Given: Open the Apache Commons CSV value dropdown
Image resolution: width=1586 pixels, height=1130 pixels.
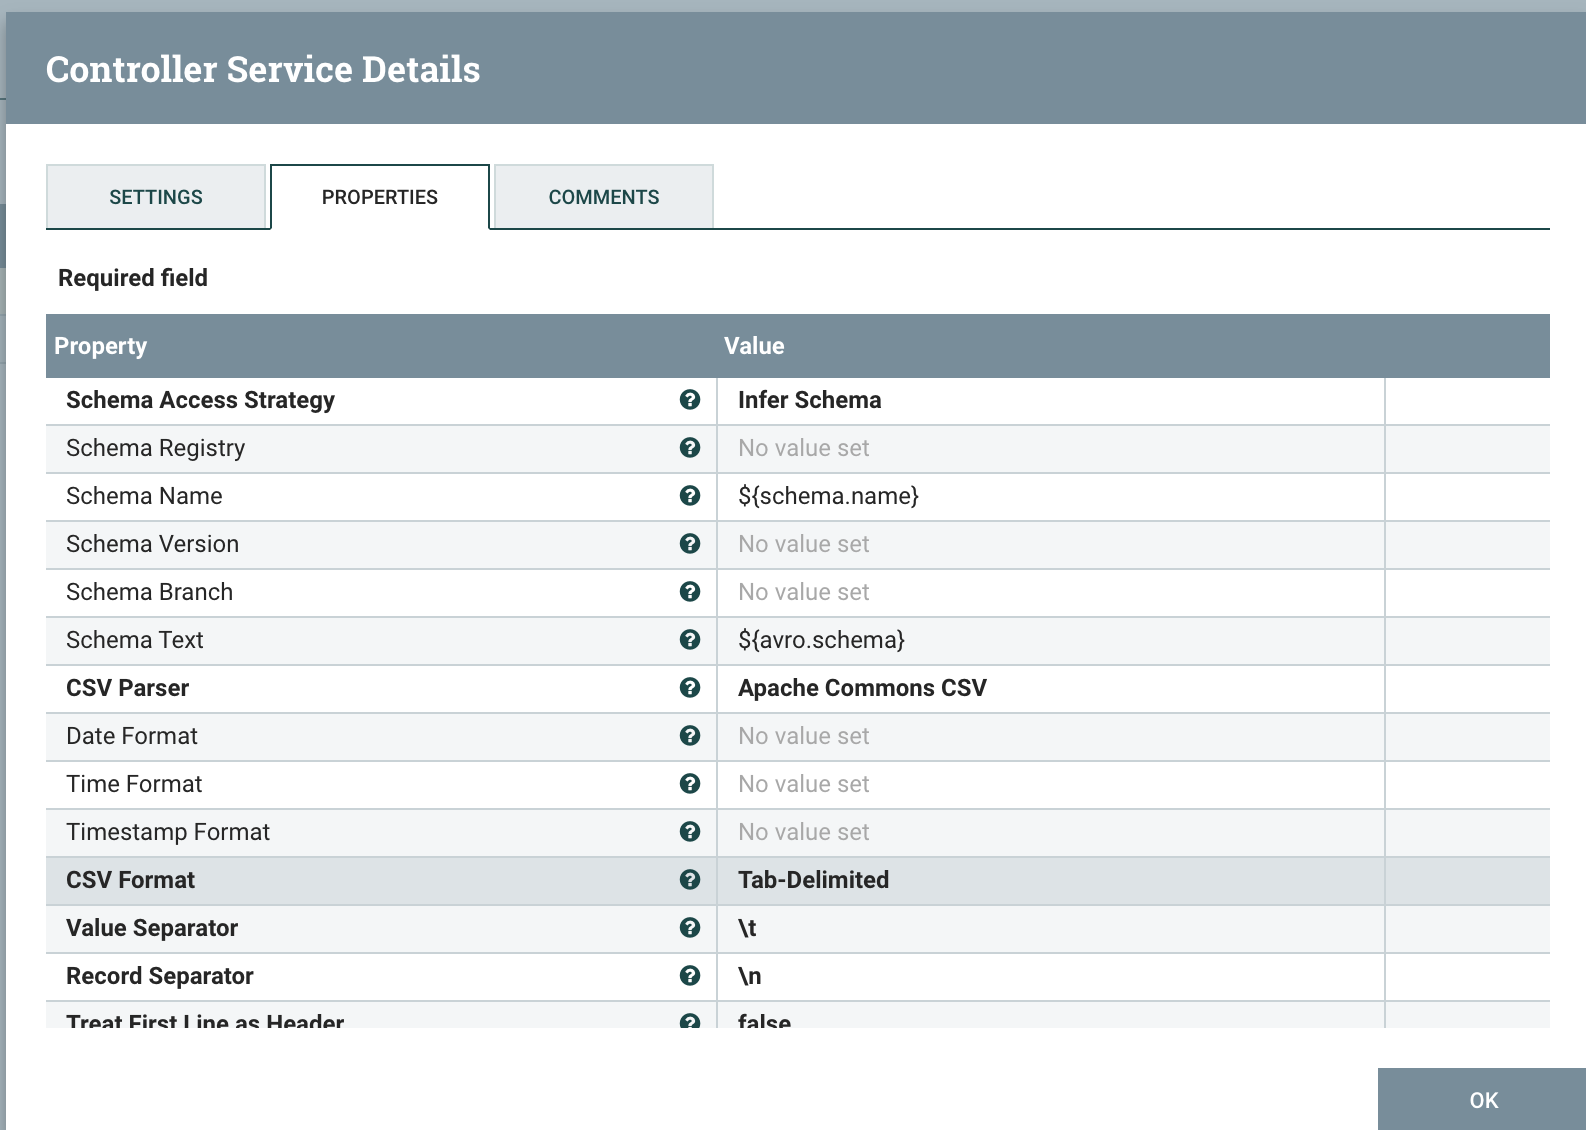Looking at the screenshot, I should [1050, 688].
